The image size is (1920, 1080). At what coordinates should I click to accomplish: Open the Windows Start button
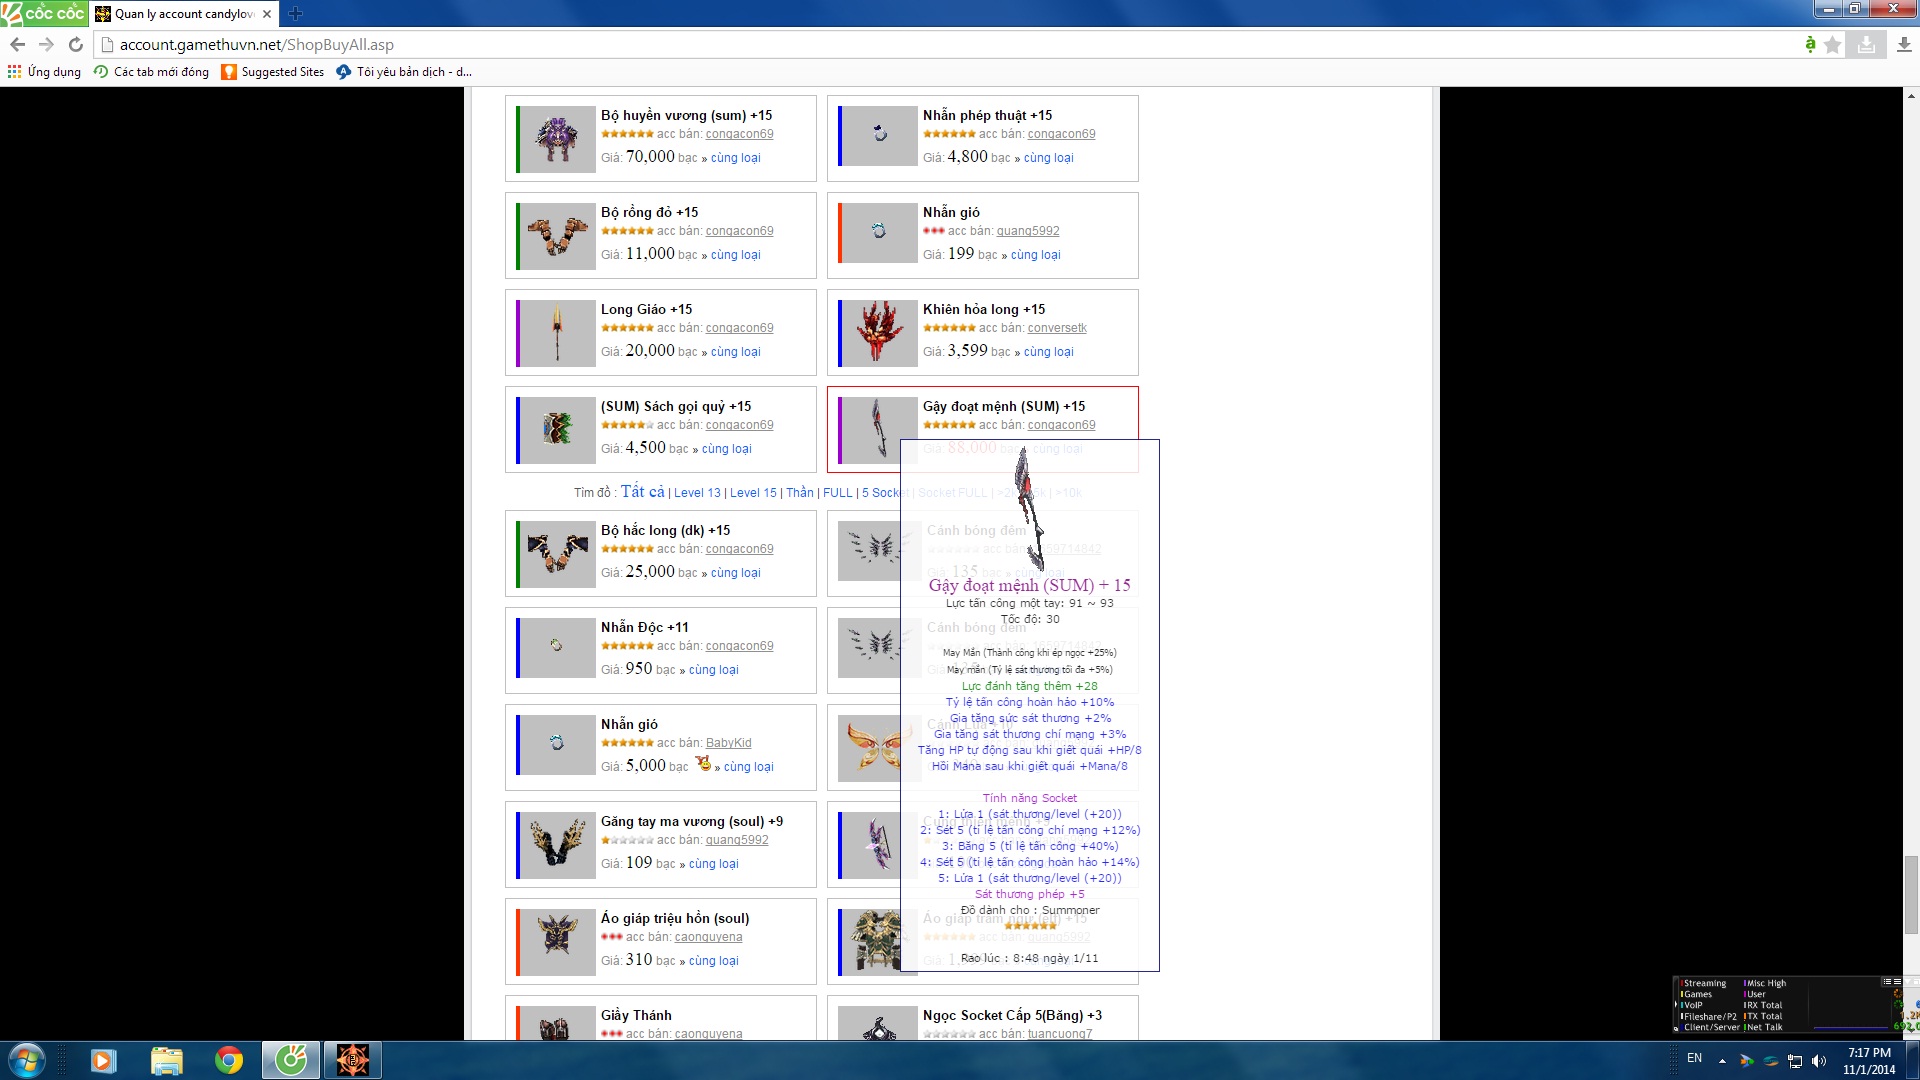(27, 1060)
